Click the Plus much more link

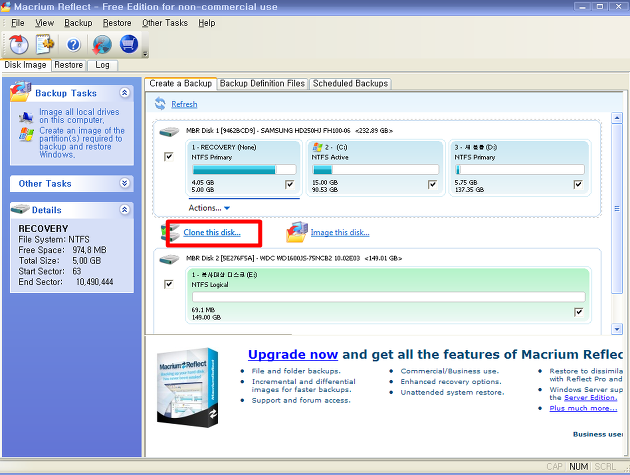(583, 408)
